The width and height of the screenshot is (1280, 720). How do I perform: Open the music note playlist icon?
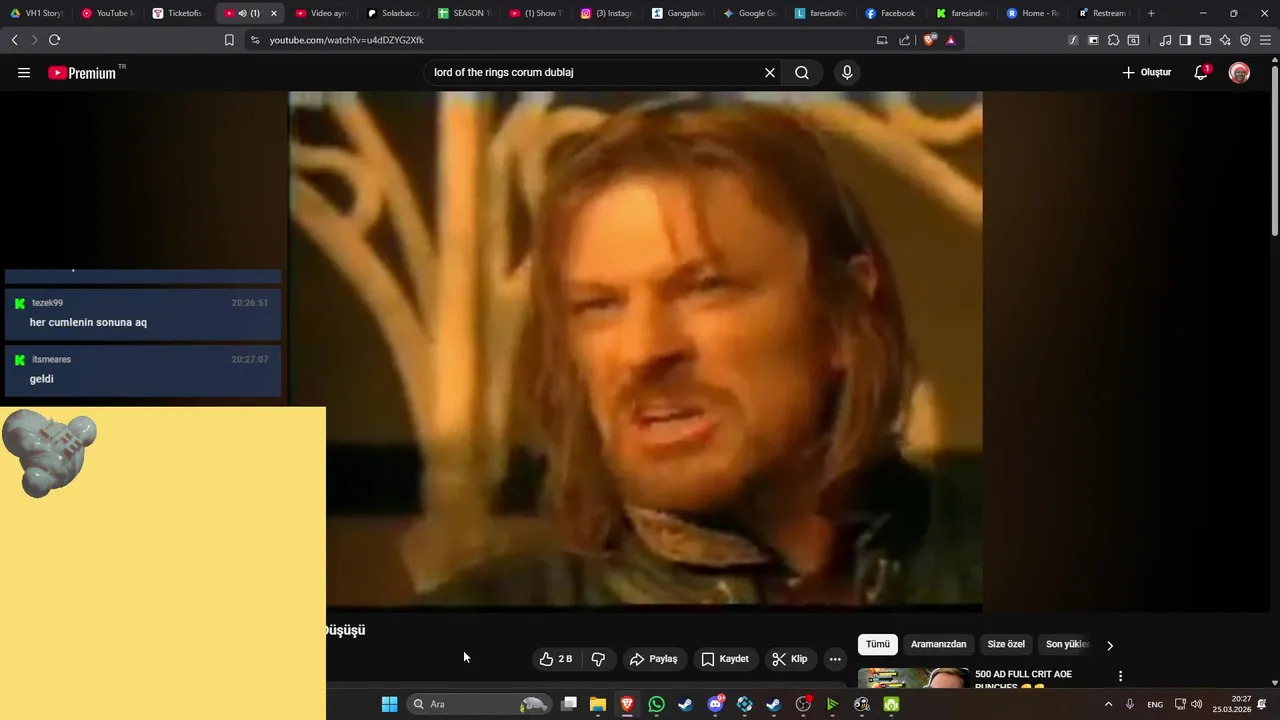point(1165,40)
